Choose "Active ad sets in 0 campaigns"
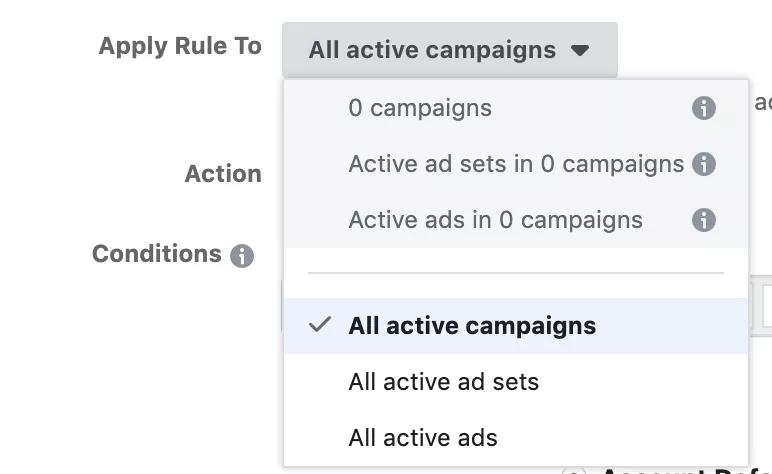Screen dimensions: 772x474 pyautogui.click(x=516, y=164)
